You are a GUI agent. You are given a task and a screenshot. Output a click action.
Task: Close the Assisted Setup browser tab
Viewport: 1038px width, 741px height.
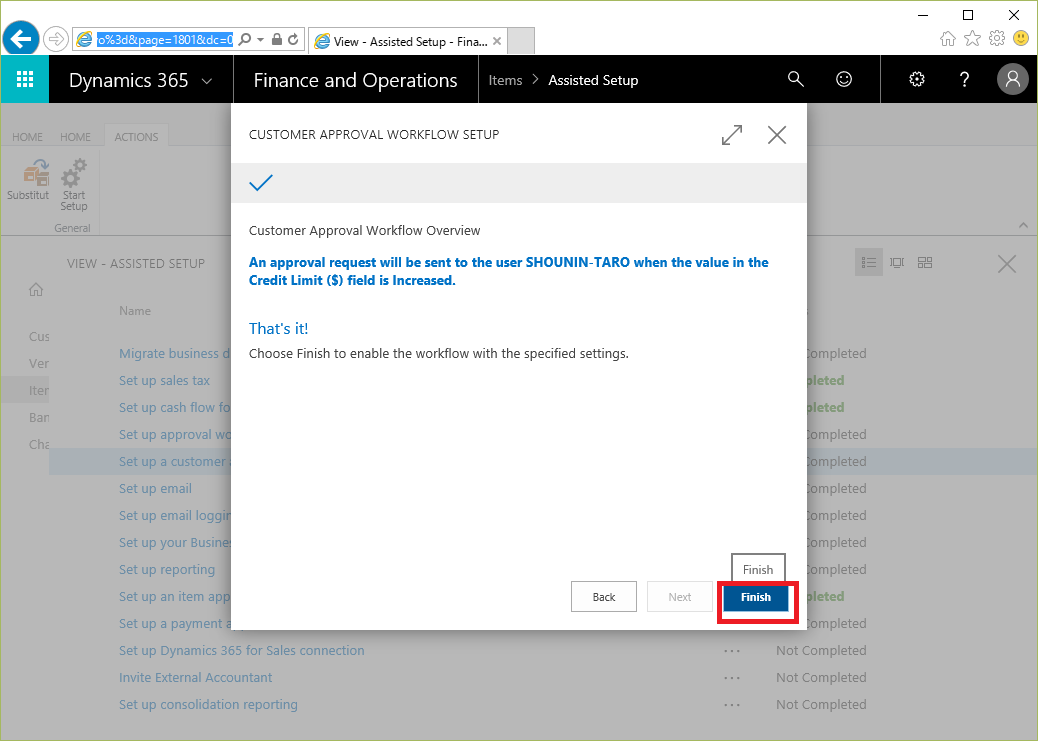[496, 42]
